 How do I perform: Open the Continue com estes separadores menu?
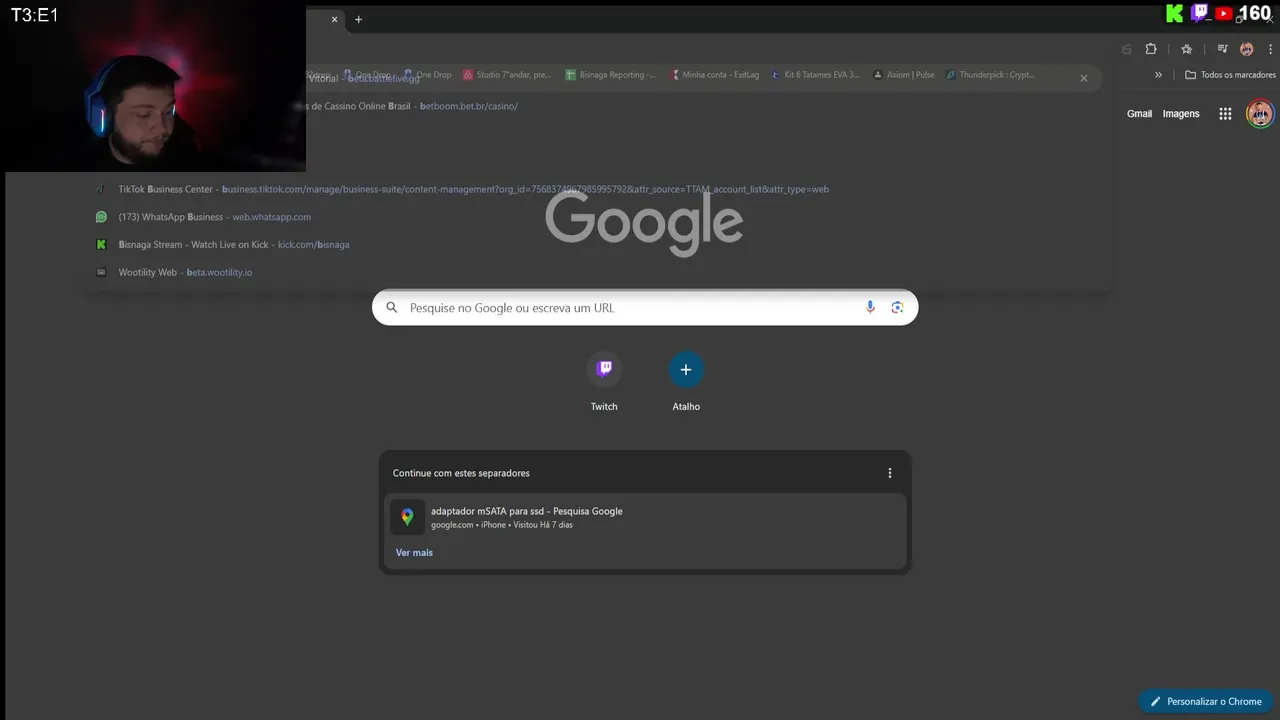[x=890, y=473]
